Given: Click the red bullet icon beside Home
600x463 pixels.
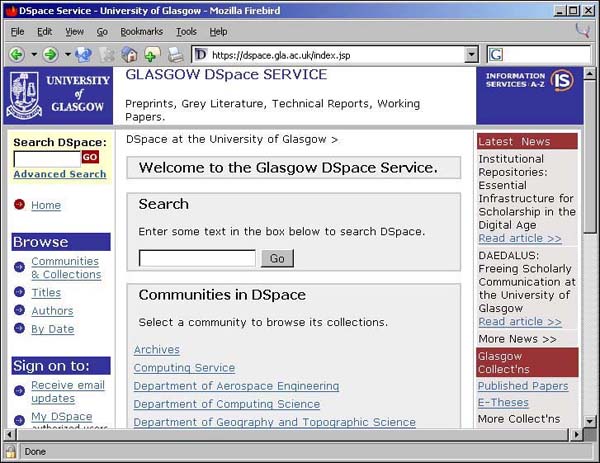Looking at the screenshot, I should pos(19,204).
